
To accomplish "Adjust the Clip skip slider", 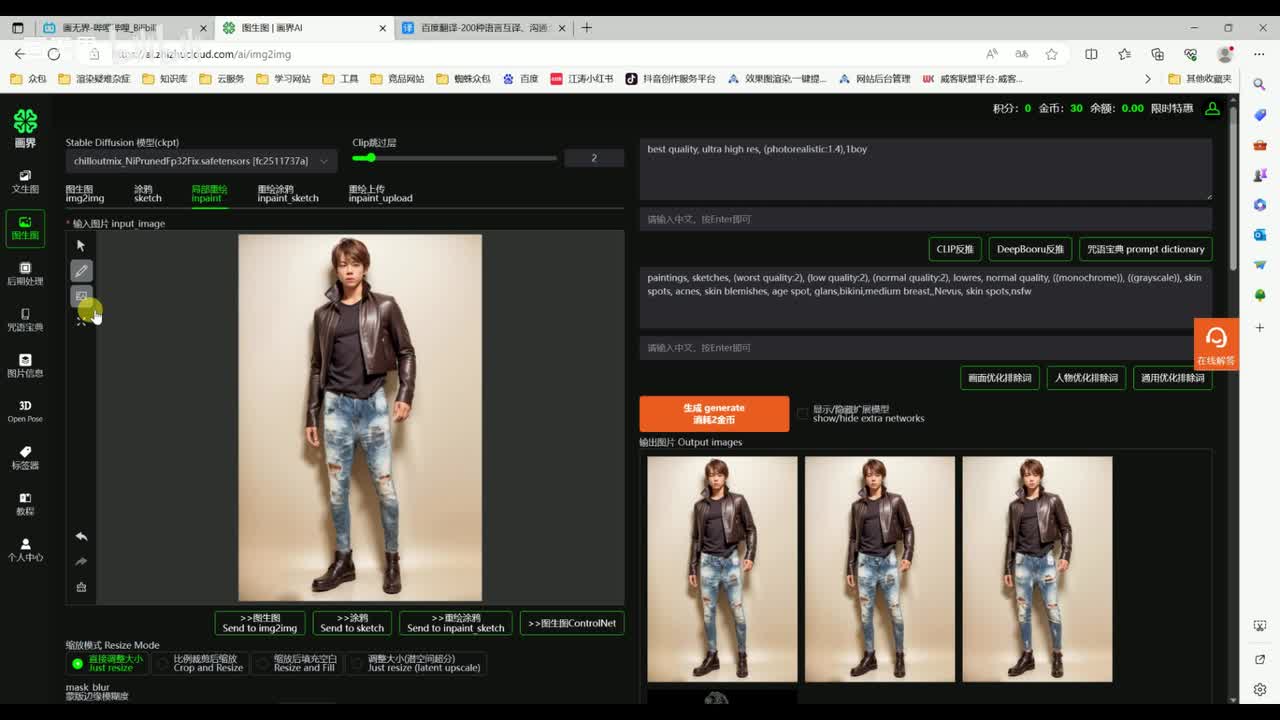I will coord(371,158).
